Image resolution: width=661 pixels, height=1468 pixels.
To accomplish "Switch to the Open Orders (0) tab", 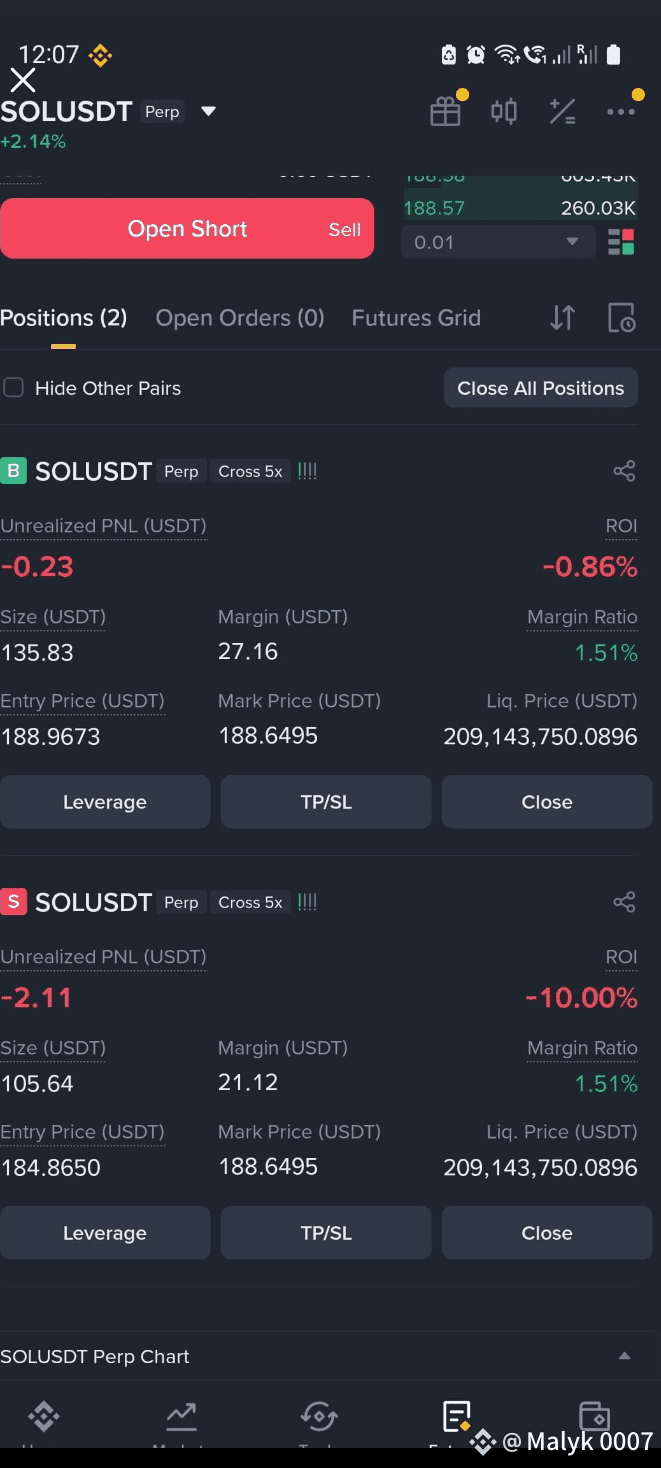I will click(x=240, y=318).
